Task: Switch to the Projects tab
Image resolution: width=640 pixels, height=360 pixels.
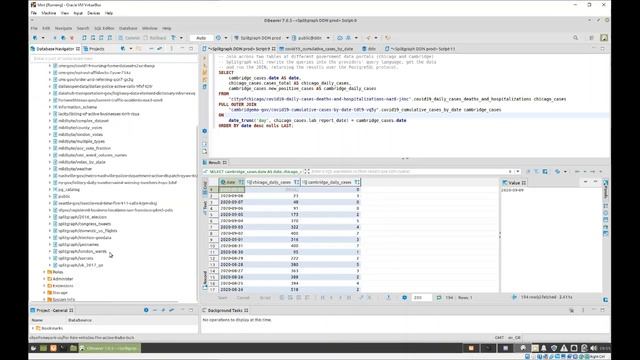Action: [94, 49]
